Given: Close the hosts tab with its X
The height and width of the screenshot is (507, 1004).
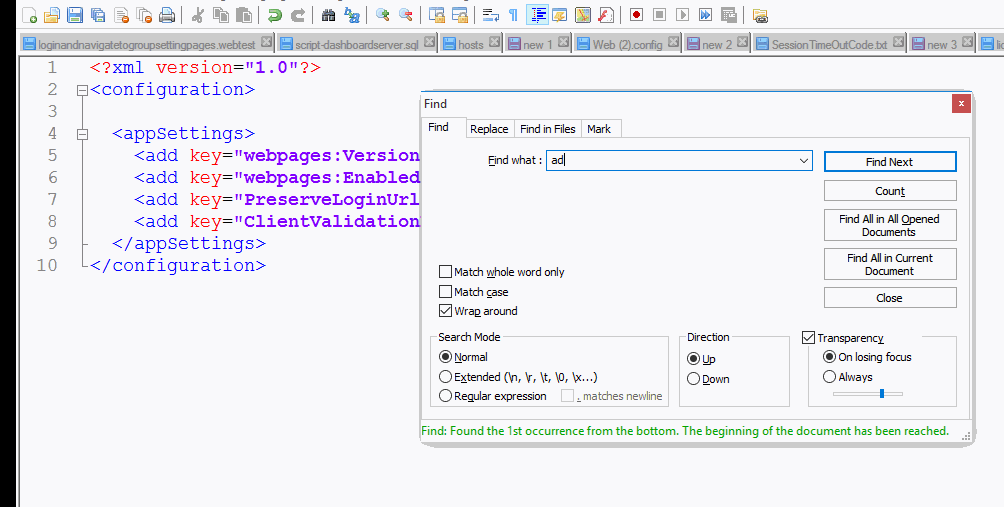Looking at the screenshot, I should (x=494, y=42).
